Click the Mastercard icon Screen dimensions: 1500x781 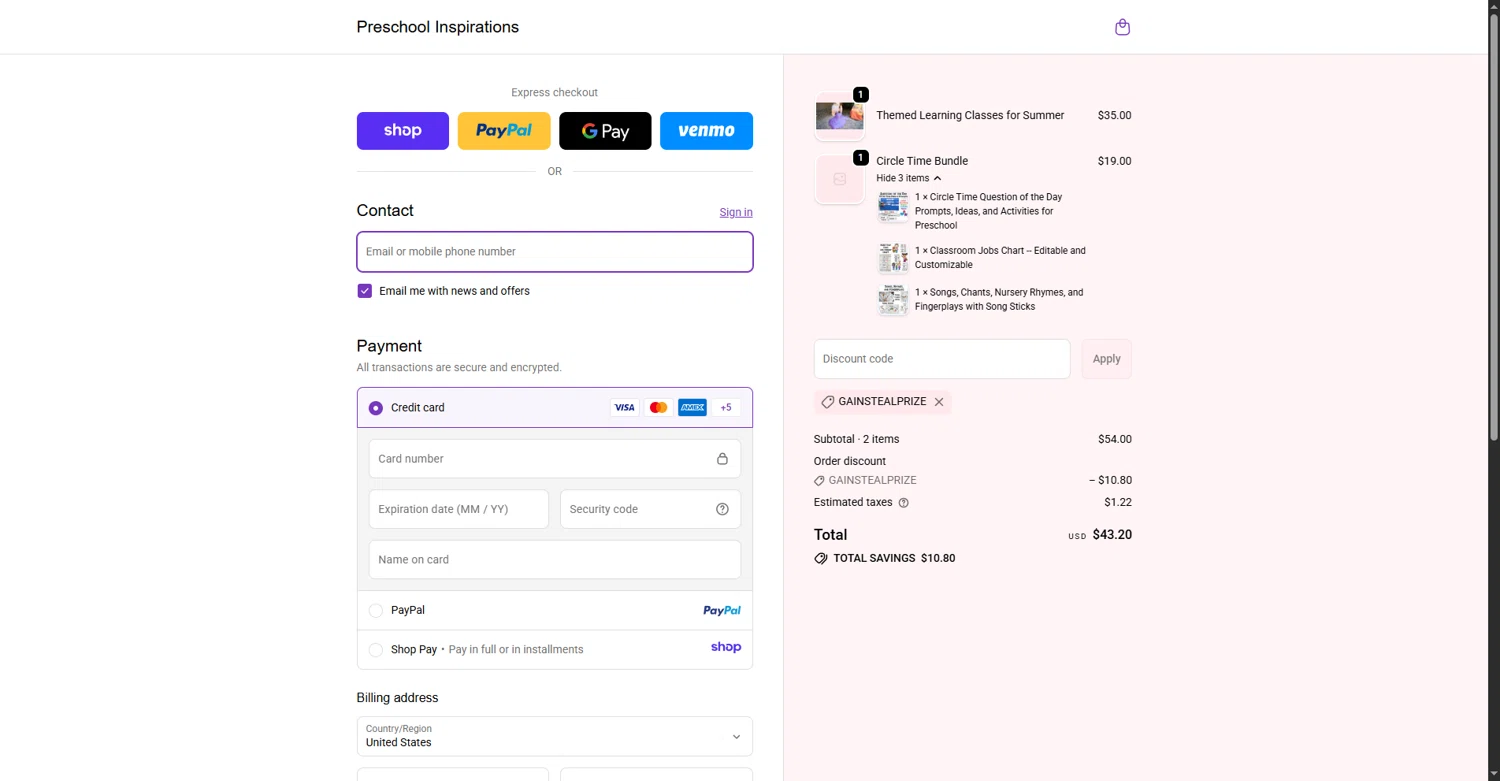658,408
